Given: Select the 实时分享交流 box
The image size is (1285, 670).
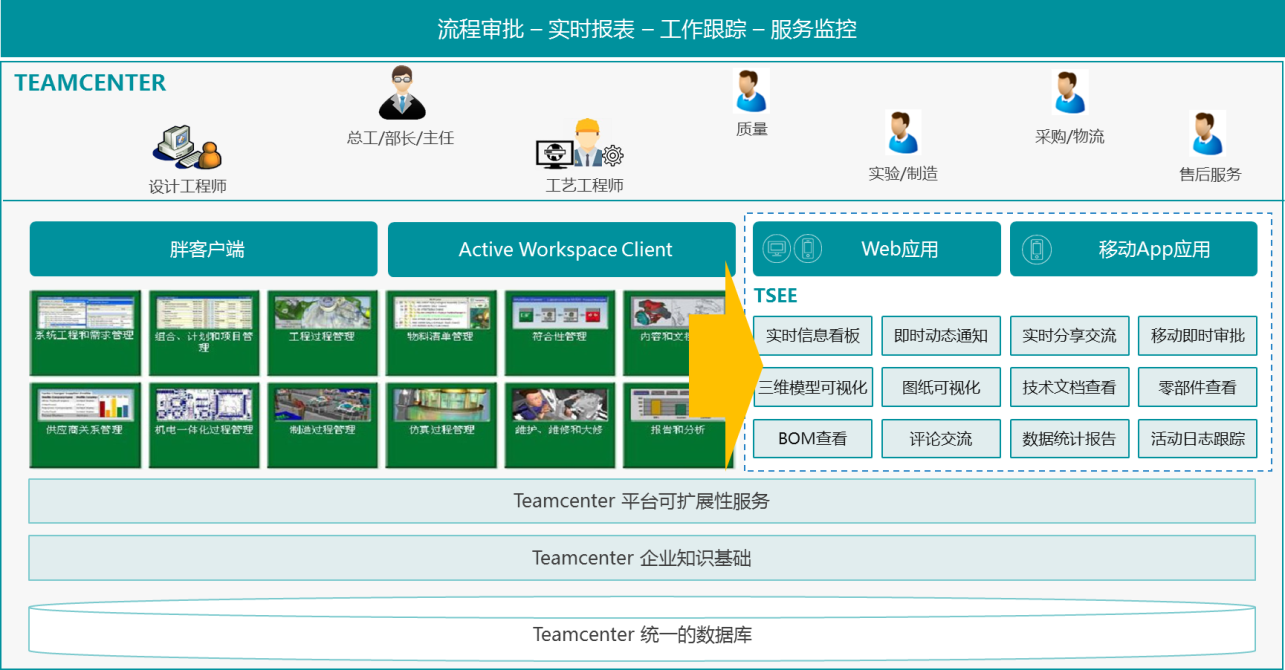Looking at the screenshot, I should 1069,336.
